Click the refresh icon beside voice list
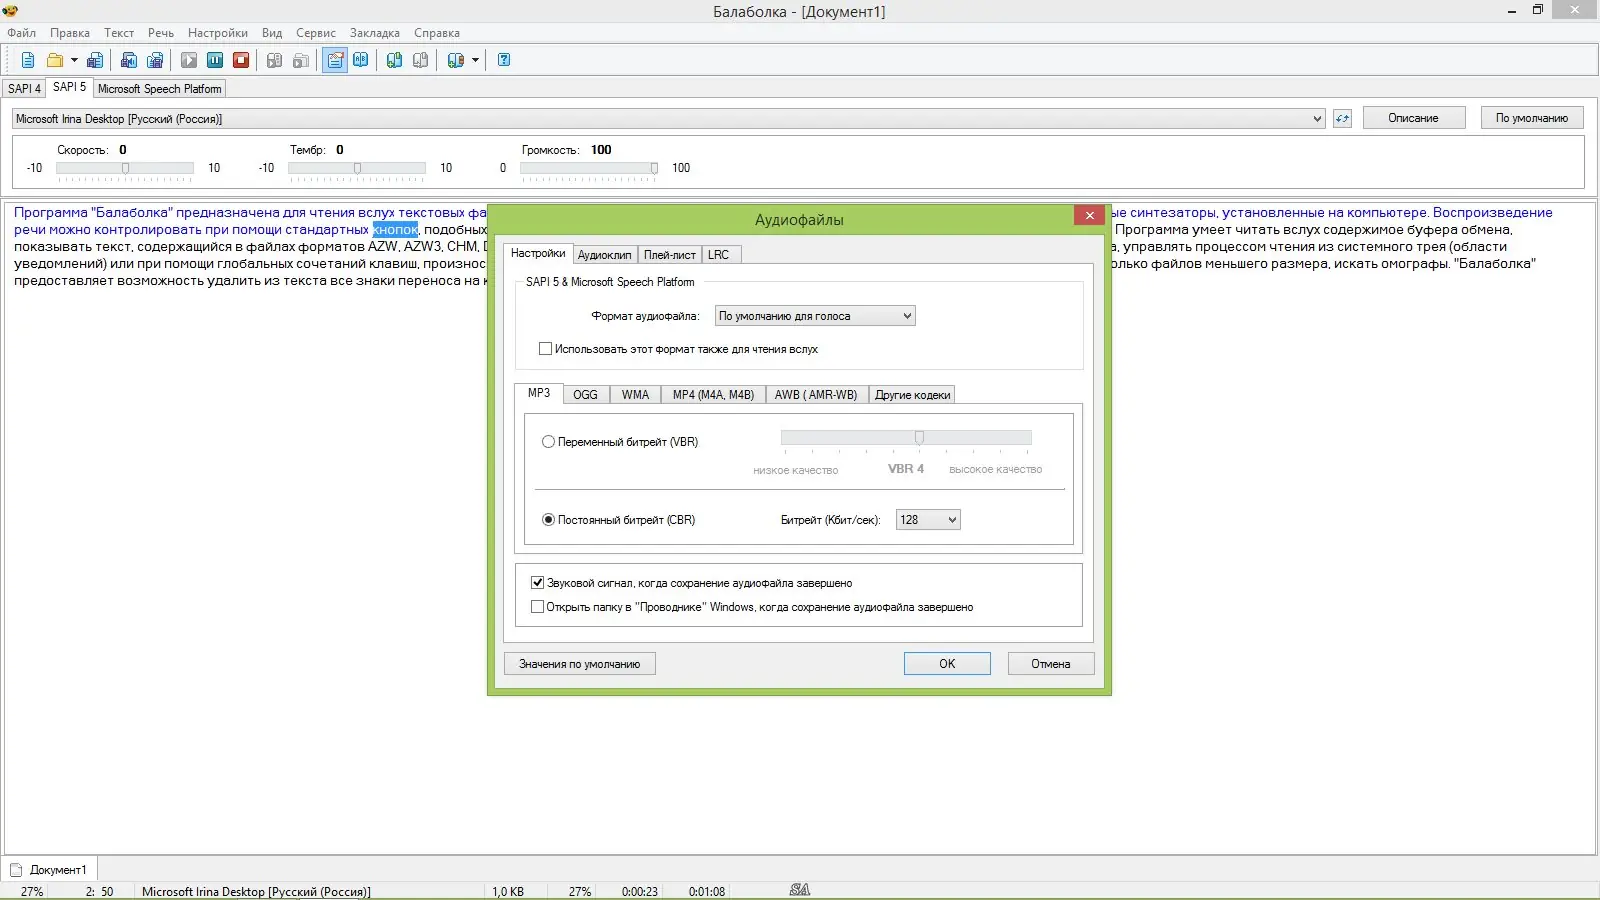Screen dimensions: 1600x900 pyautogui.click(x=1342, y=119)
